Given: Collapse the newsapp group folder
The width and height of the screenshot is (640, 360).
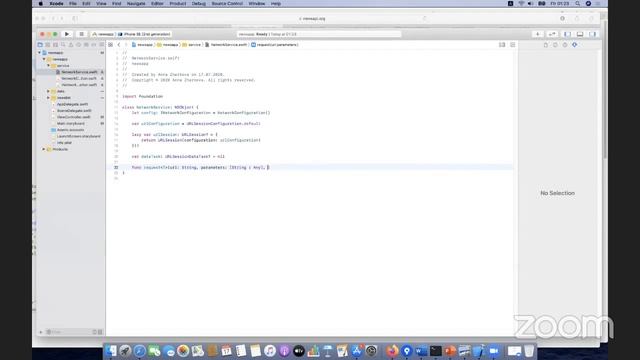Looking at the screenshot, I should click(44, 59).
